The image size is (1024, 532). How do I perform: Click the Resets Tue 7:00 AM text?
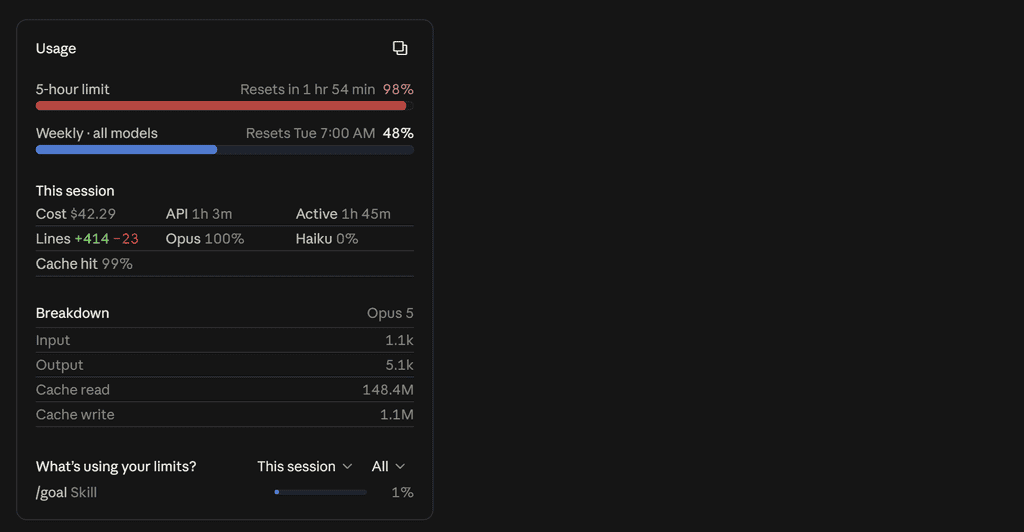[x=310, y=133]
